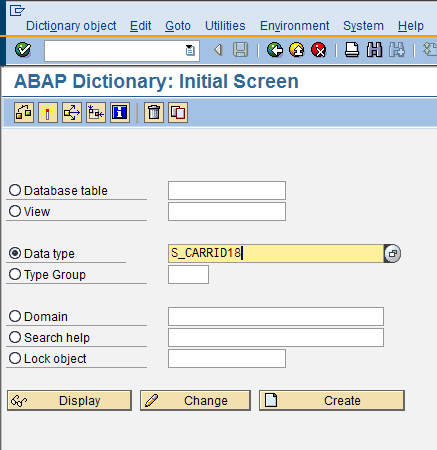Screen dimensions: 437x450
Task: Click the Search help input field
Action: [276, 338]
